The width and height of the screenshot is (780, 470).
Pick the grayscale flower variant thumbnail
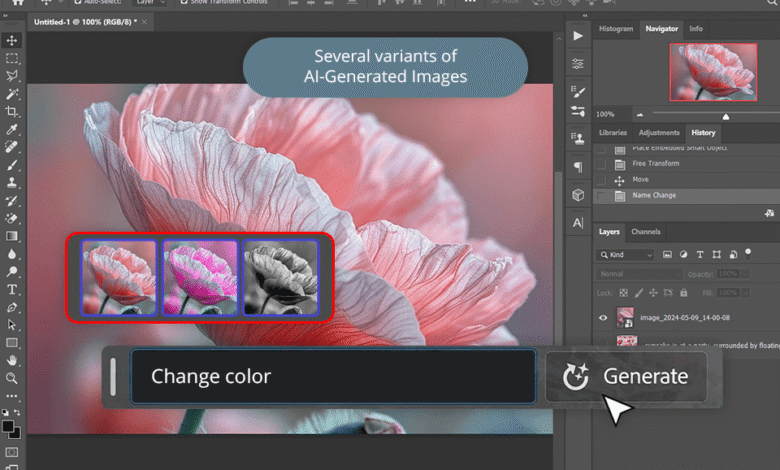[x=280, y=277]
